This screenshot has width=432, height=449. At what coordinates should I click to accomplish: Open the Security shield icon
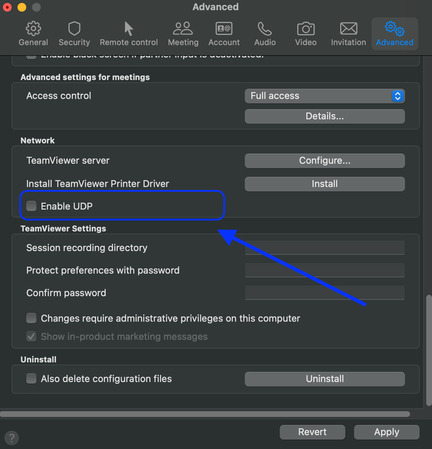[74, 29]
